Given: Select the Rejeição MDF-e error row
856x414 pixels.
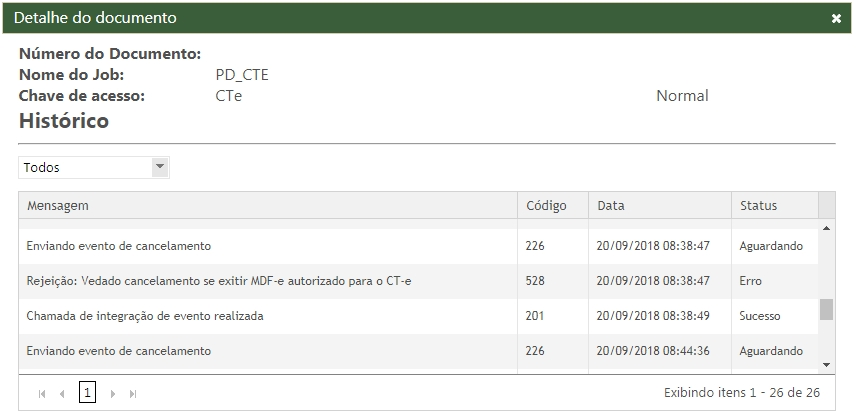Looking at the screenshot, I should point(219,281).
